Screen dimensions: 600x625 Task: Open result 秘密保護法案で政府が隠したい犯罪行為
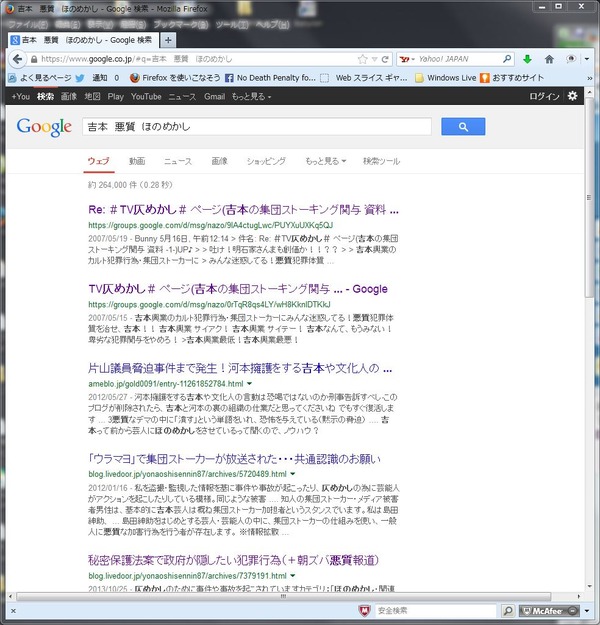coord(233,560)
